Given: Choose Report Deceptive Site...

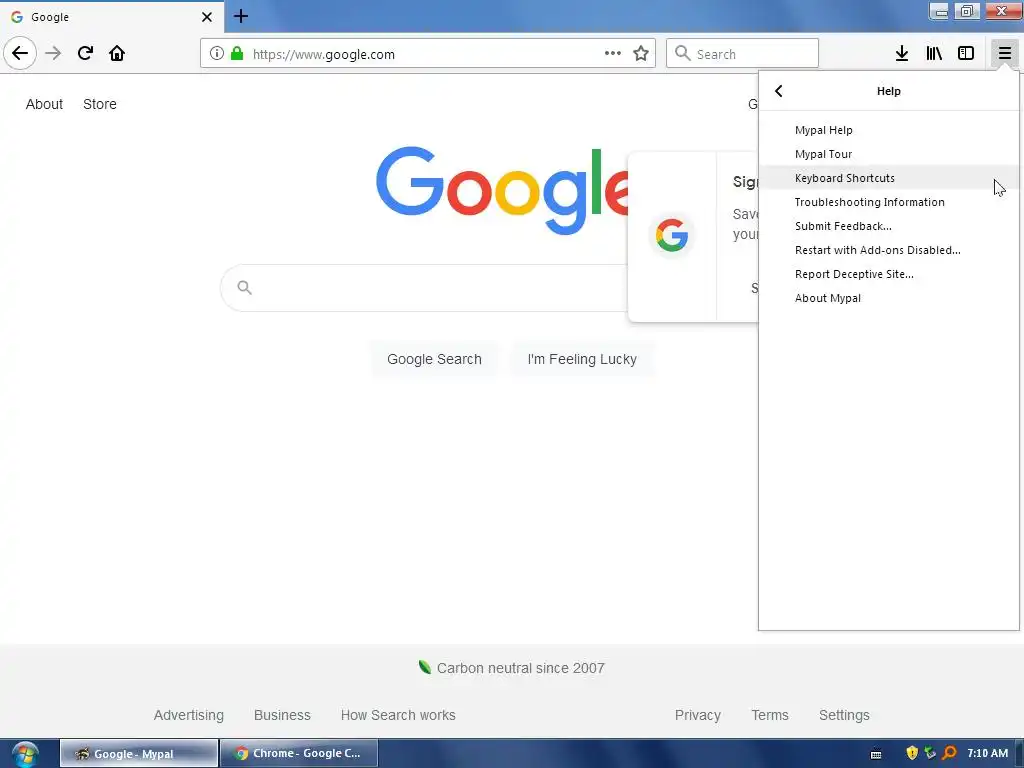Looking at the screenshot, I should pyautogui.click(x=888, y=274).
